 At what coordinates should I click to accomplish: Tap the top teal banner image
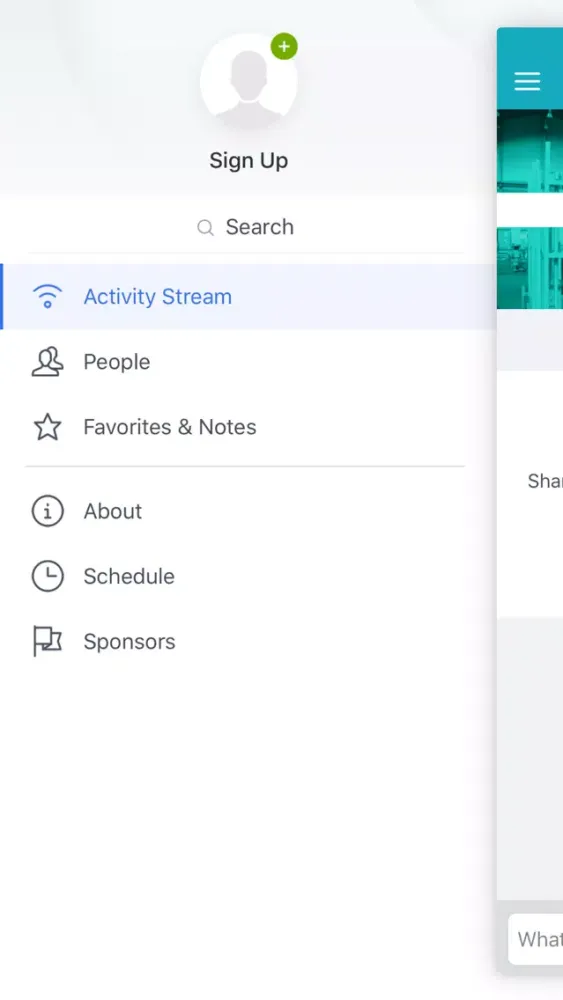(530, 151)
